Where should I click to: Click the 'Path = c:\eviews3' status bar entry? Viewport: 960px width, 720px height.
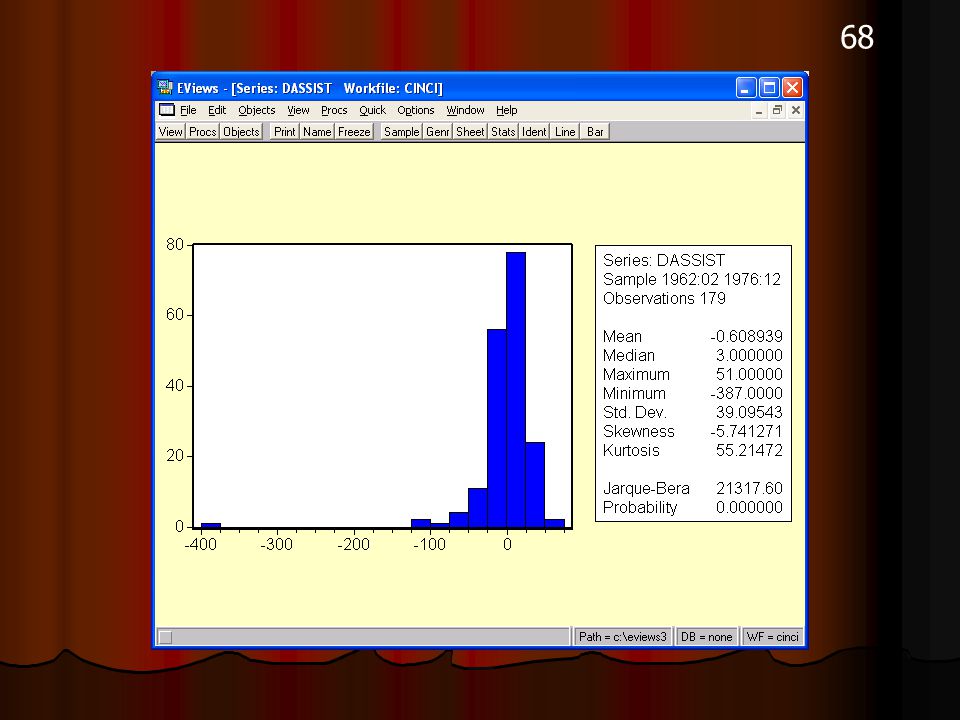(x=623, y=637)
